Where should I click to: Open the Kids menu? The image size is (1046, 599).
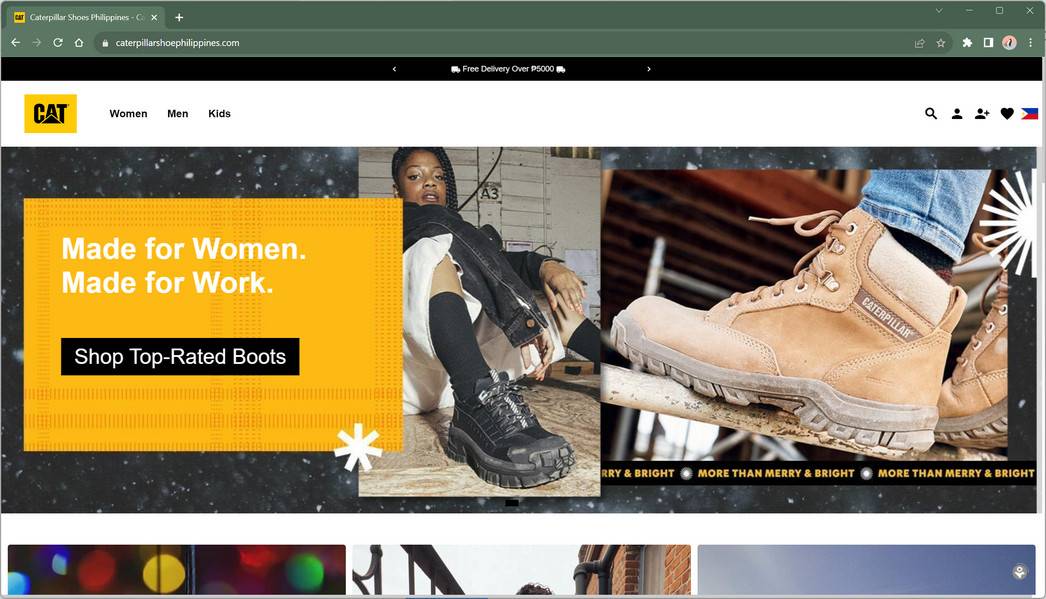[x=219, y=113]
